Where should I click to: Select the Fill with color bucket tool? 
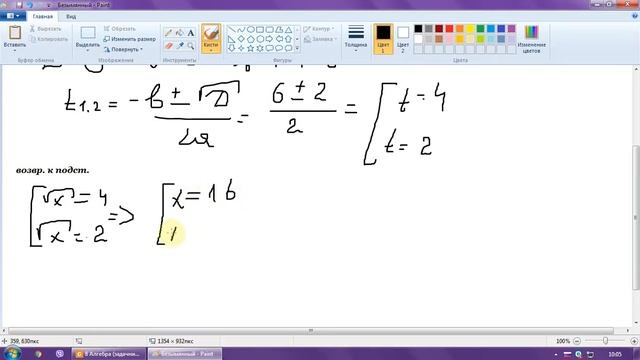(180, 33)
